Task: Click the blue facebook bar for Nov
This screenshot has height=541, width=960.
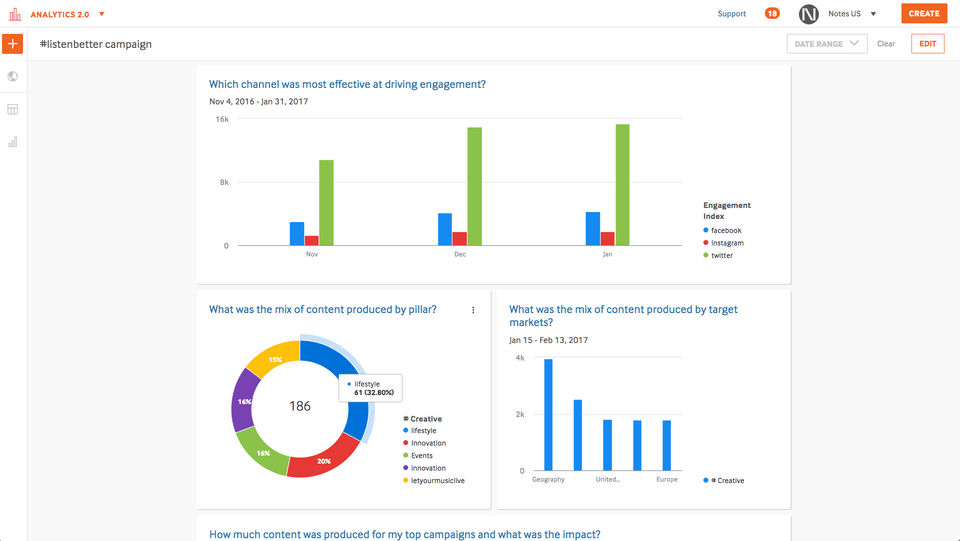Action: coord(297,234)
